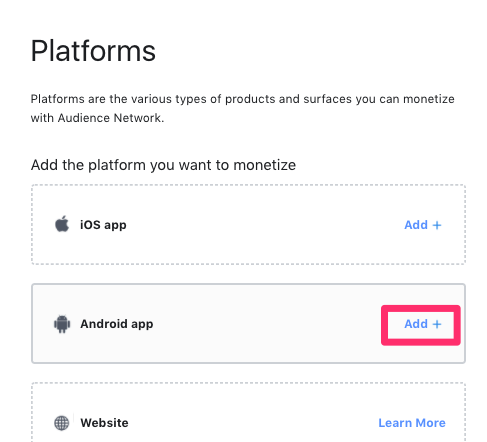Click the word 'monetize' in the description
This screenshot has height=442, width=487.
[429, 99]
